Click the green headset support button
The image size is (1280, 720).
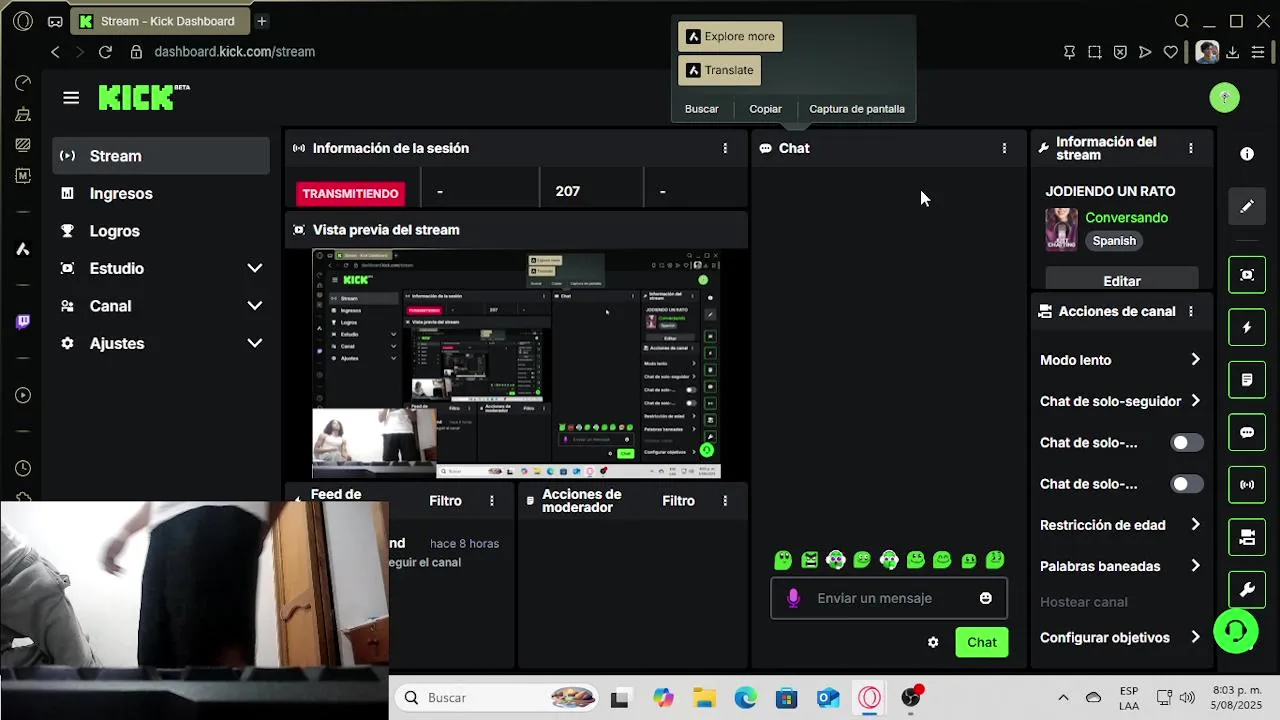click(x=1236, y=631)
